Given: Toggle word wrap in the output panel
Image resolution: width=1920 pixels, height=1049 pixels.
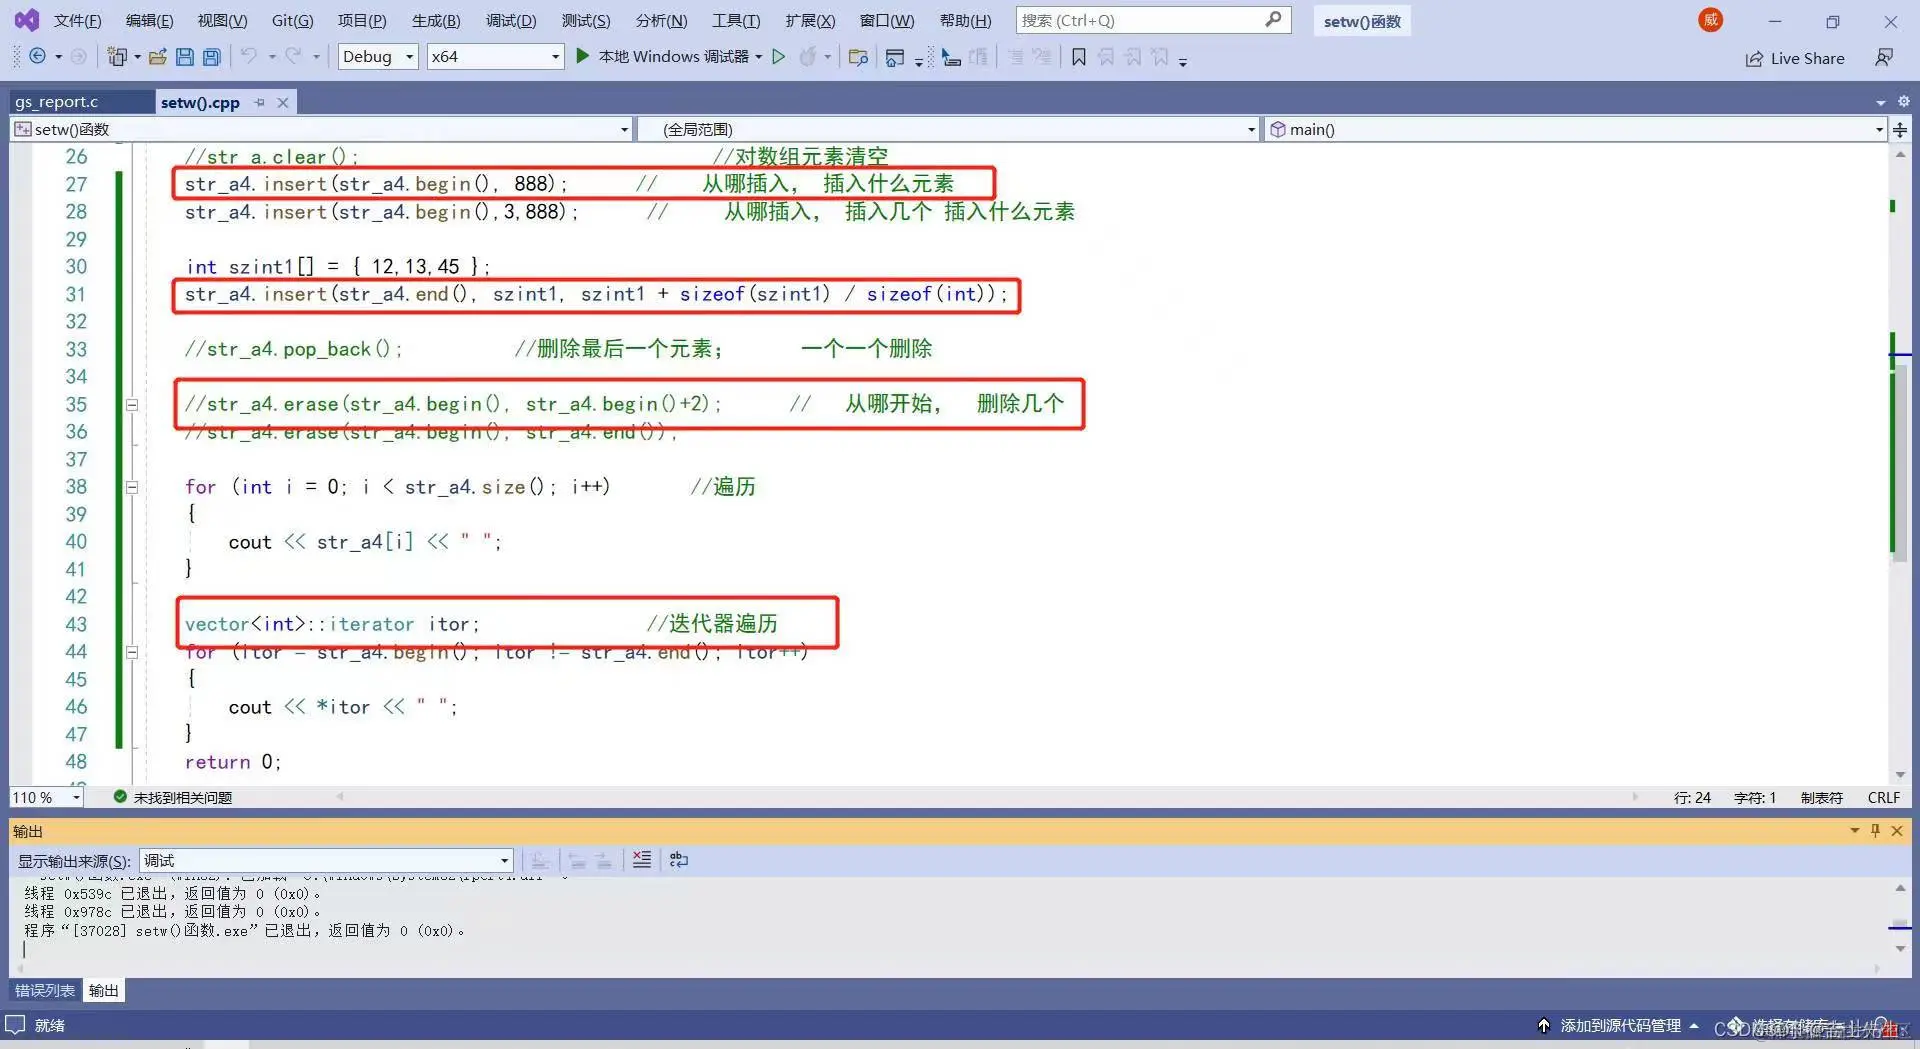Looking at the screenshot, I should [679, 860].
